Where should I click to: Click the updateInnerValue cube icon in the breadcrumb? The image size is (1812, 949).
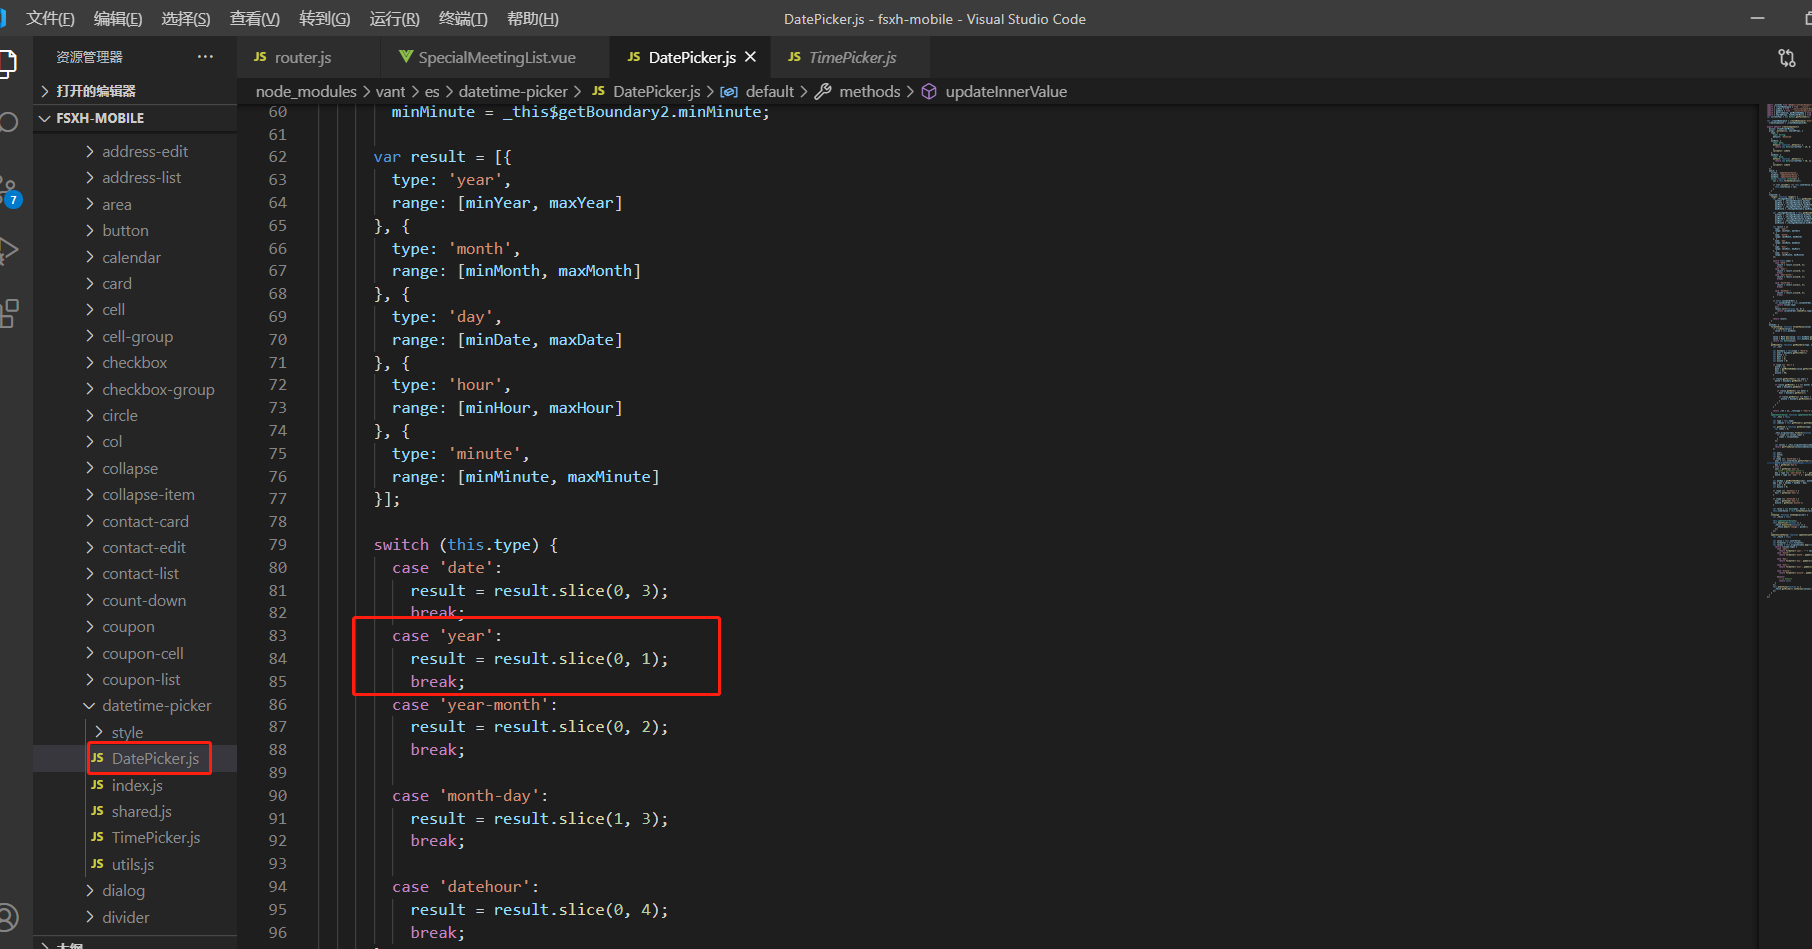929,91
